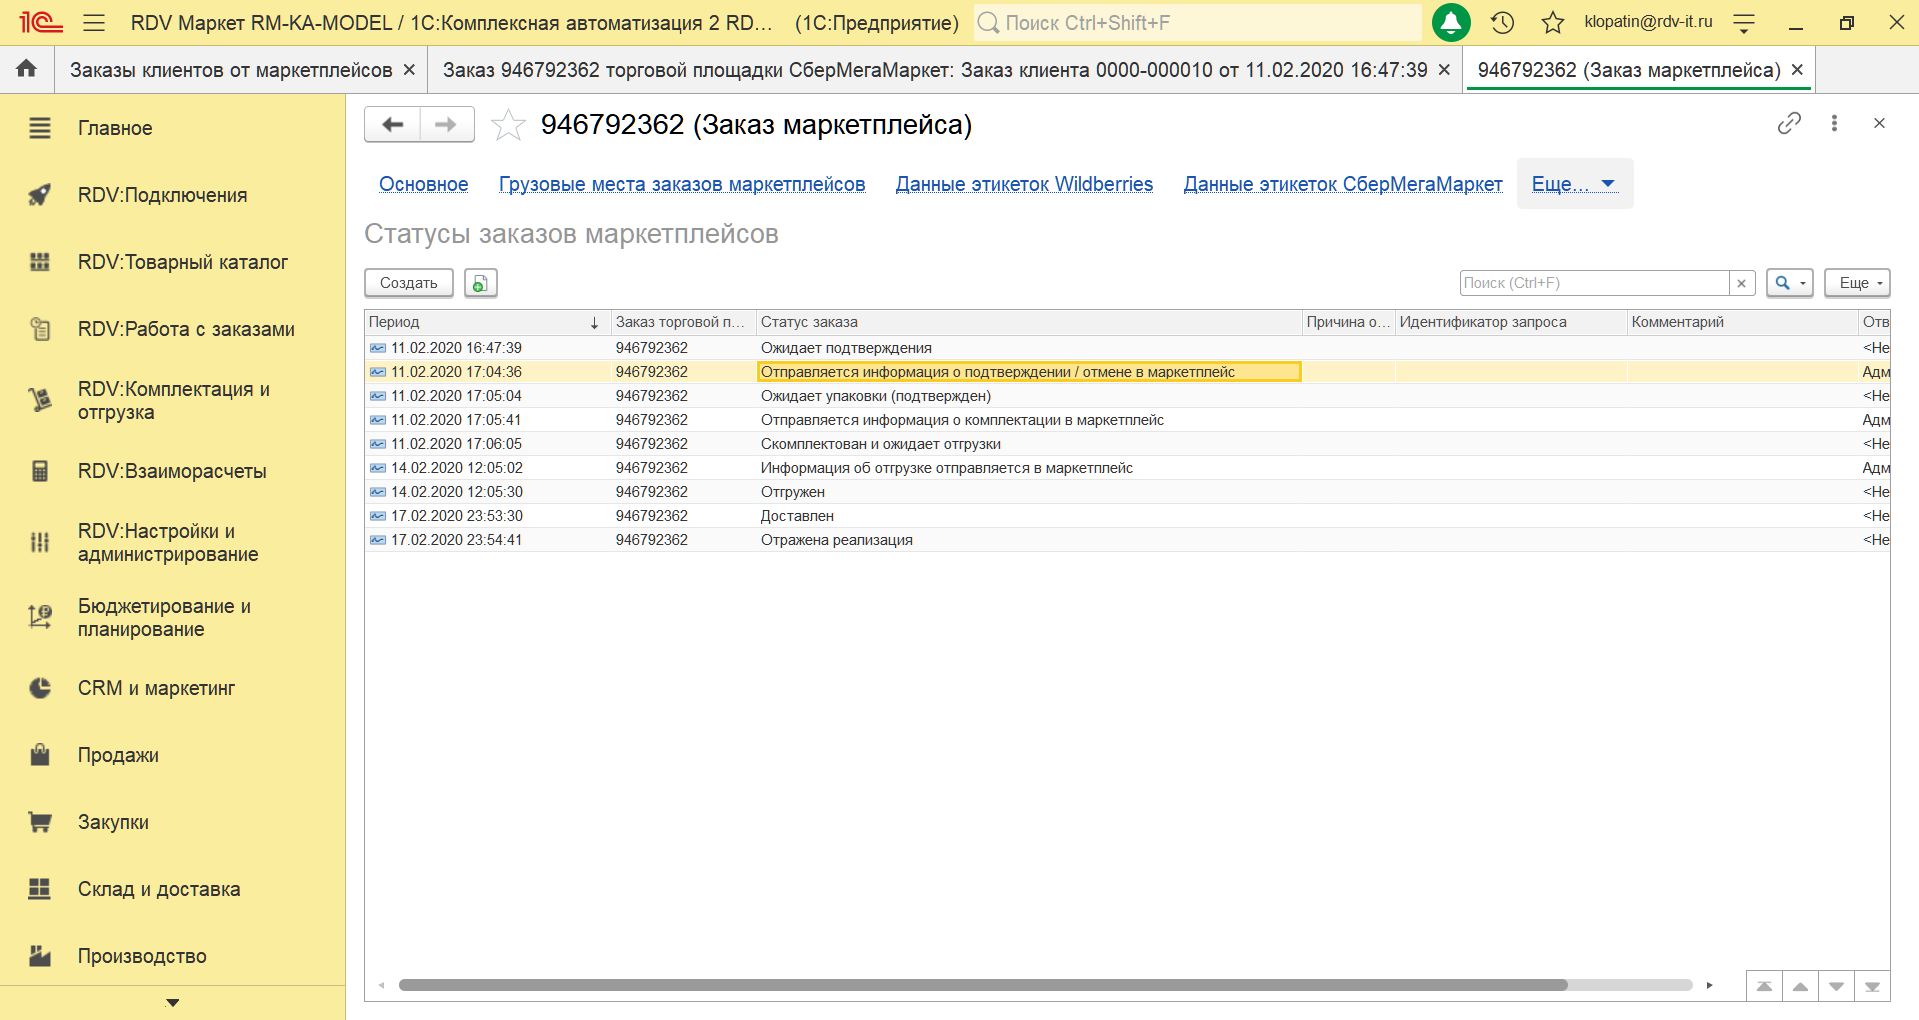Click the green refresh list icon

pos(480,283)
